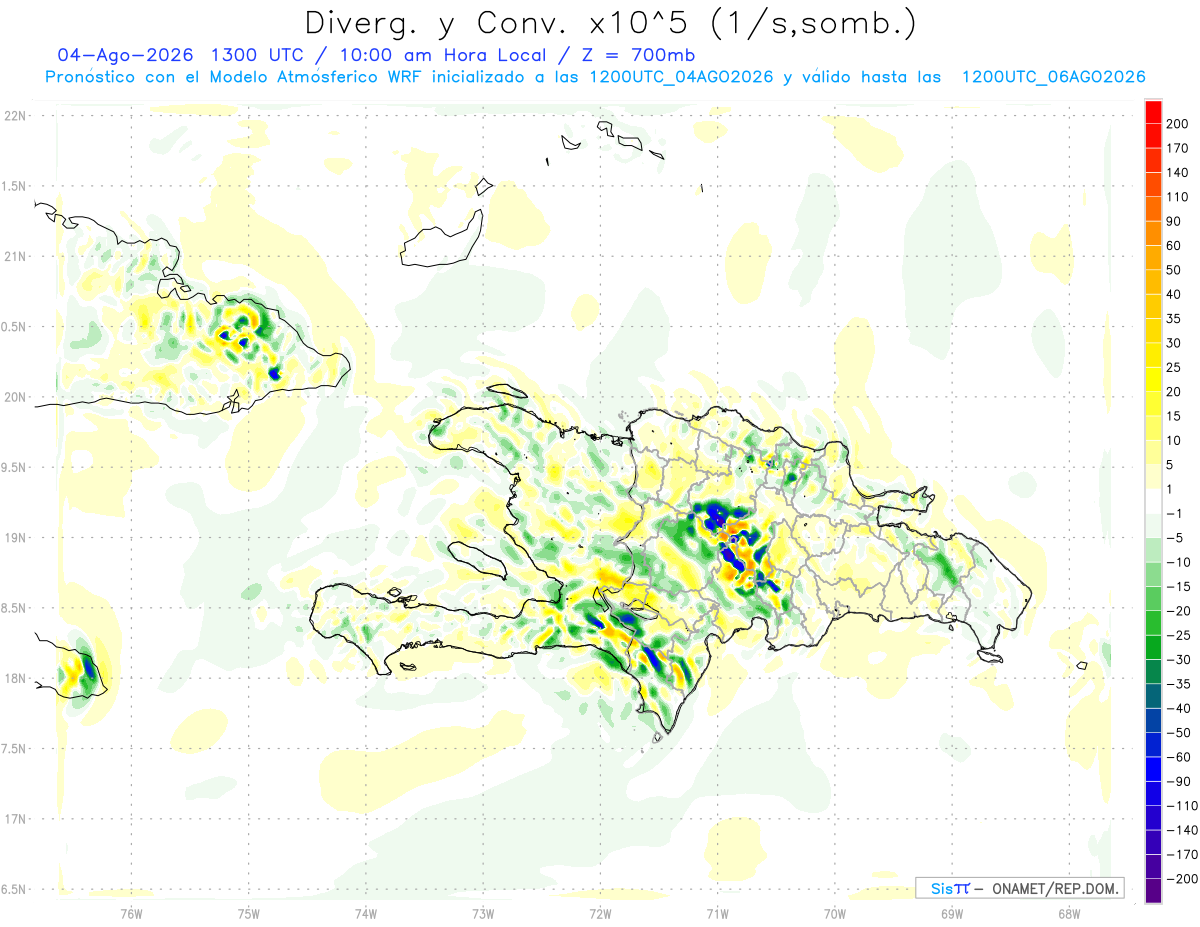Select the 18N latitude label
Image resolution: width=1200 pixels, height=927 pixels.
[14, 678]
